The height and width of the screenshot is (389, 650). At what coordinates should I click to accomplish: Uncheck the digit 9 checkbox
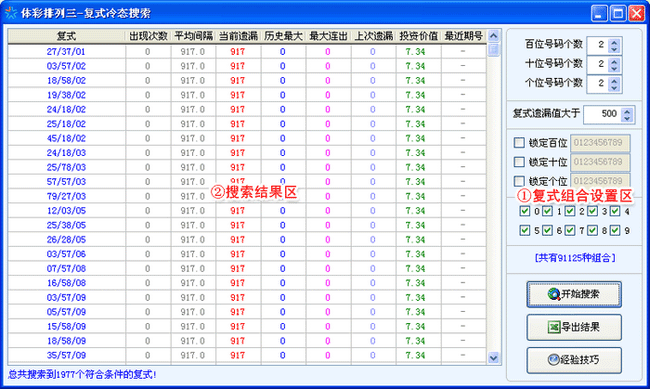[x=615, y=230]
